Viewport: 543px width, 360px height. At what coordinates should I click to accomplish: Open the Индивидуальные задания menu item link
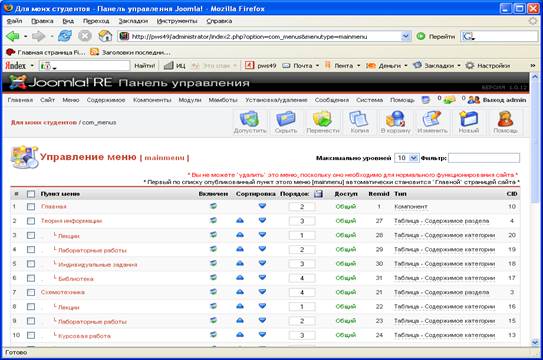[98, 264]
